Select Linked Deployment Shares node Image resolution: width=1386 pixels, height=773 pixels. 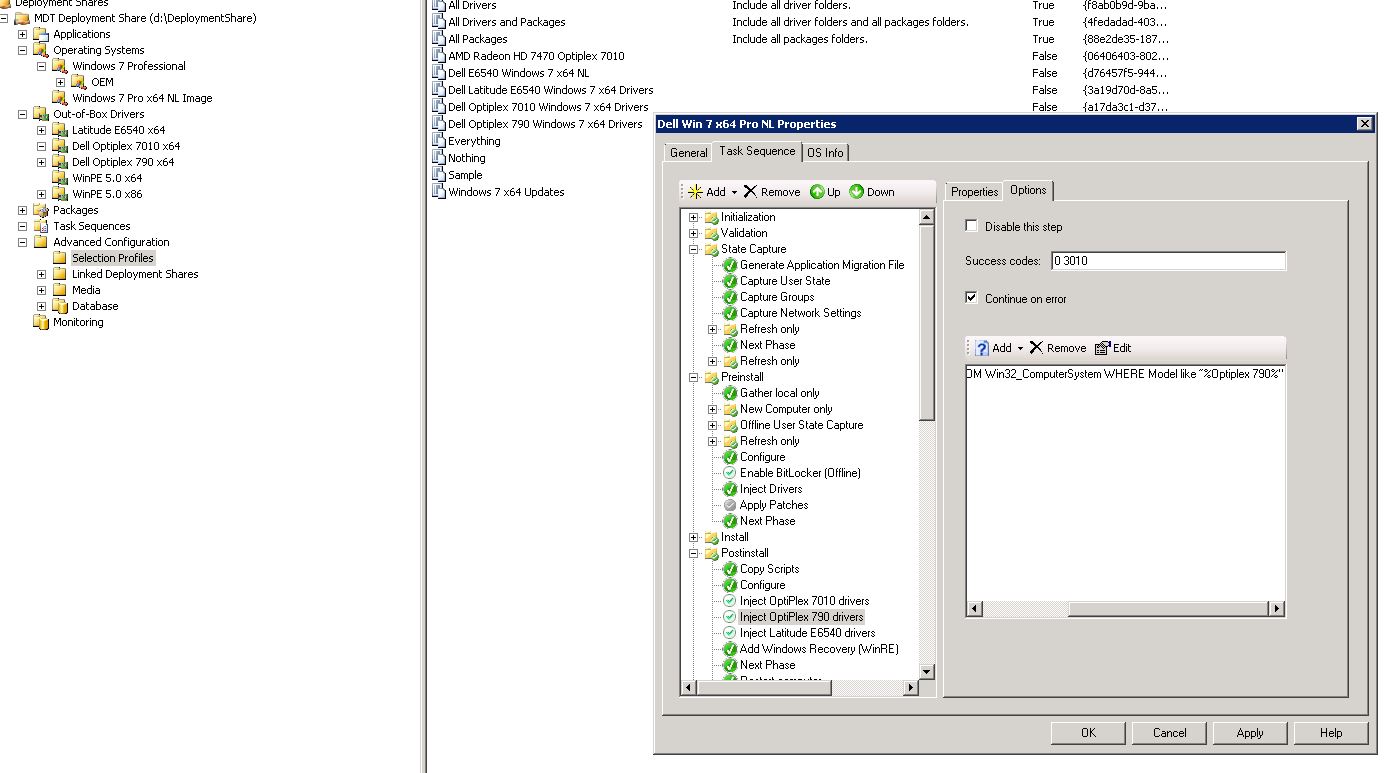click(x=135, y=274)
